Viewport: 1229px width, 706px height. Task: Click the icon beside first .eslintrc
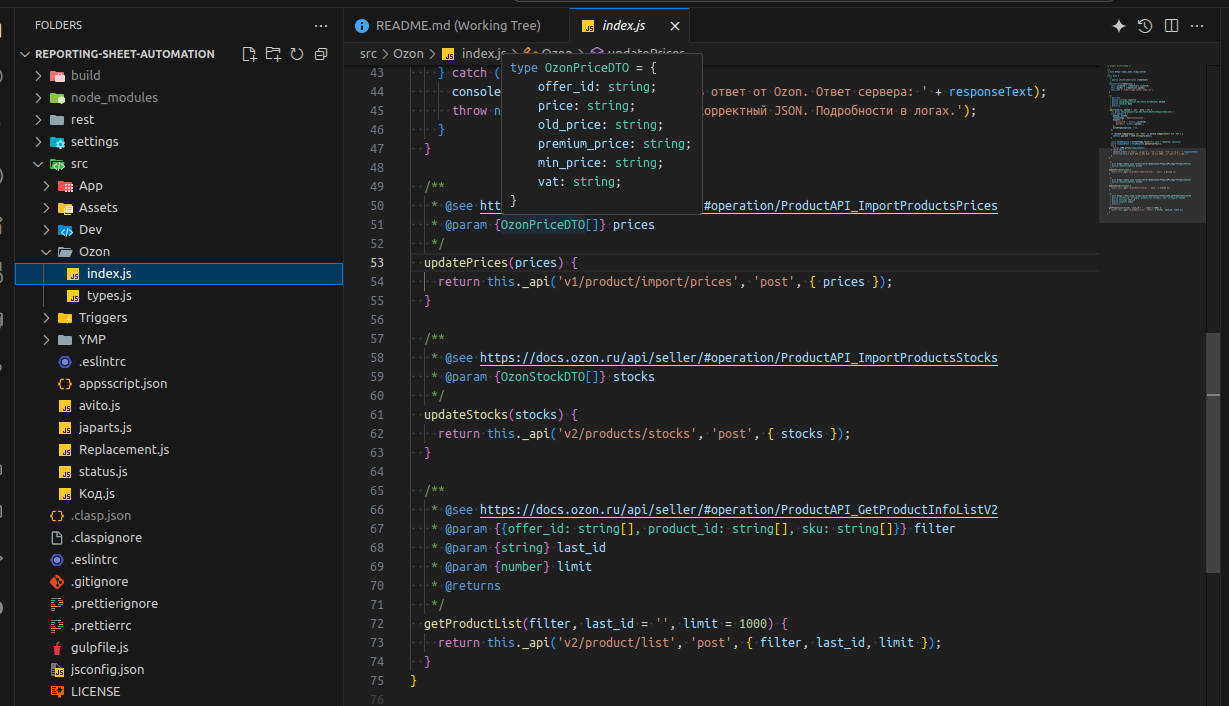pos(65,362)
